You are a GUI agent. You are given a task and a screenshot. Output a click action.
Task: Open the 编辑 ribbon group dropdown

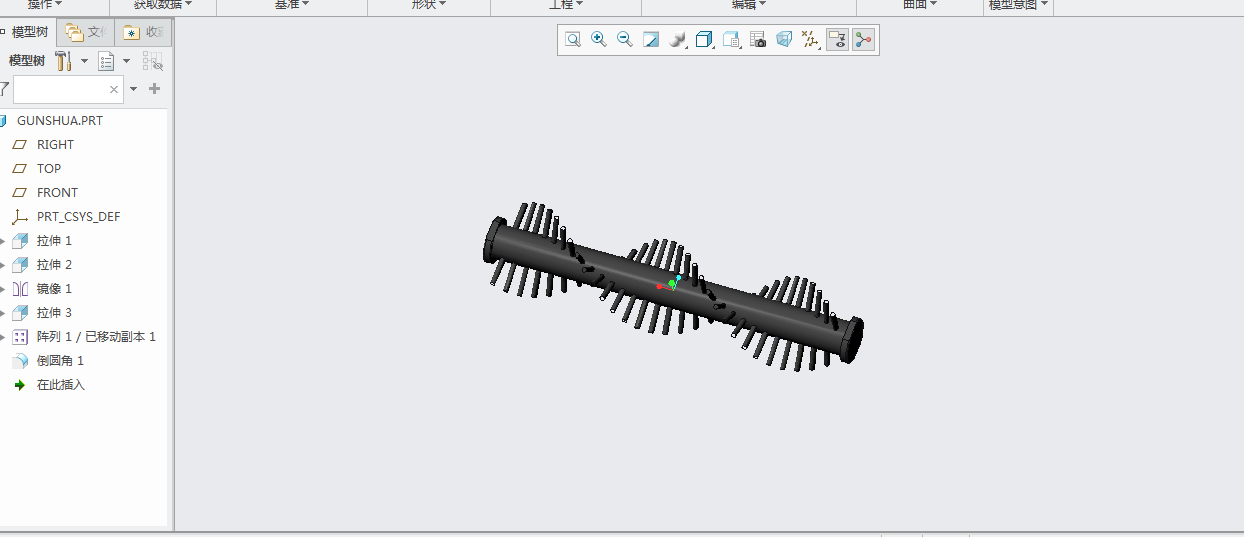749,5
